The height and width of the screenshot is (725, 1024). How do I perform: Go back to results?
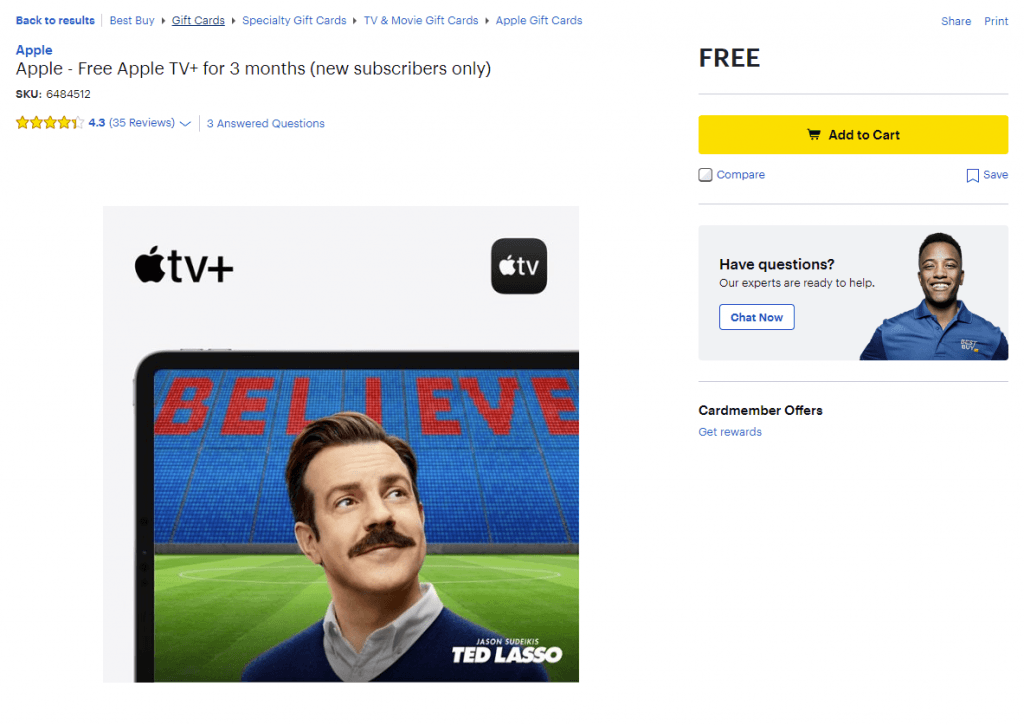[55, 20]
